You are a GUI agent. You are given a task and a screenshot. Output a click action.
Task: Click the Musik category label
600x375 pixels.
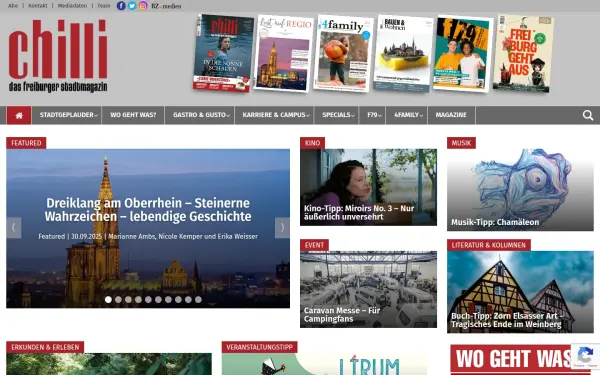coord(461,143)
